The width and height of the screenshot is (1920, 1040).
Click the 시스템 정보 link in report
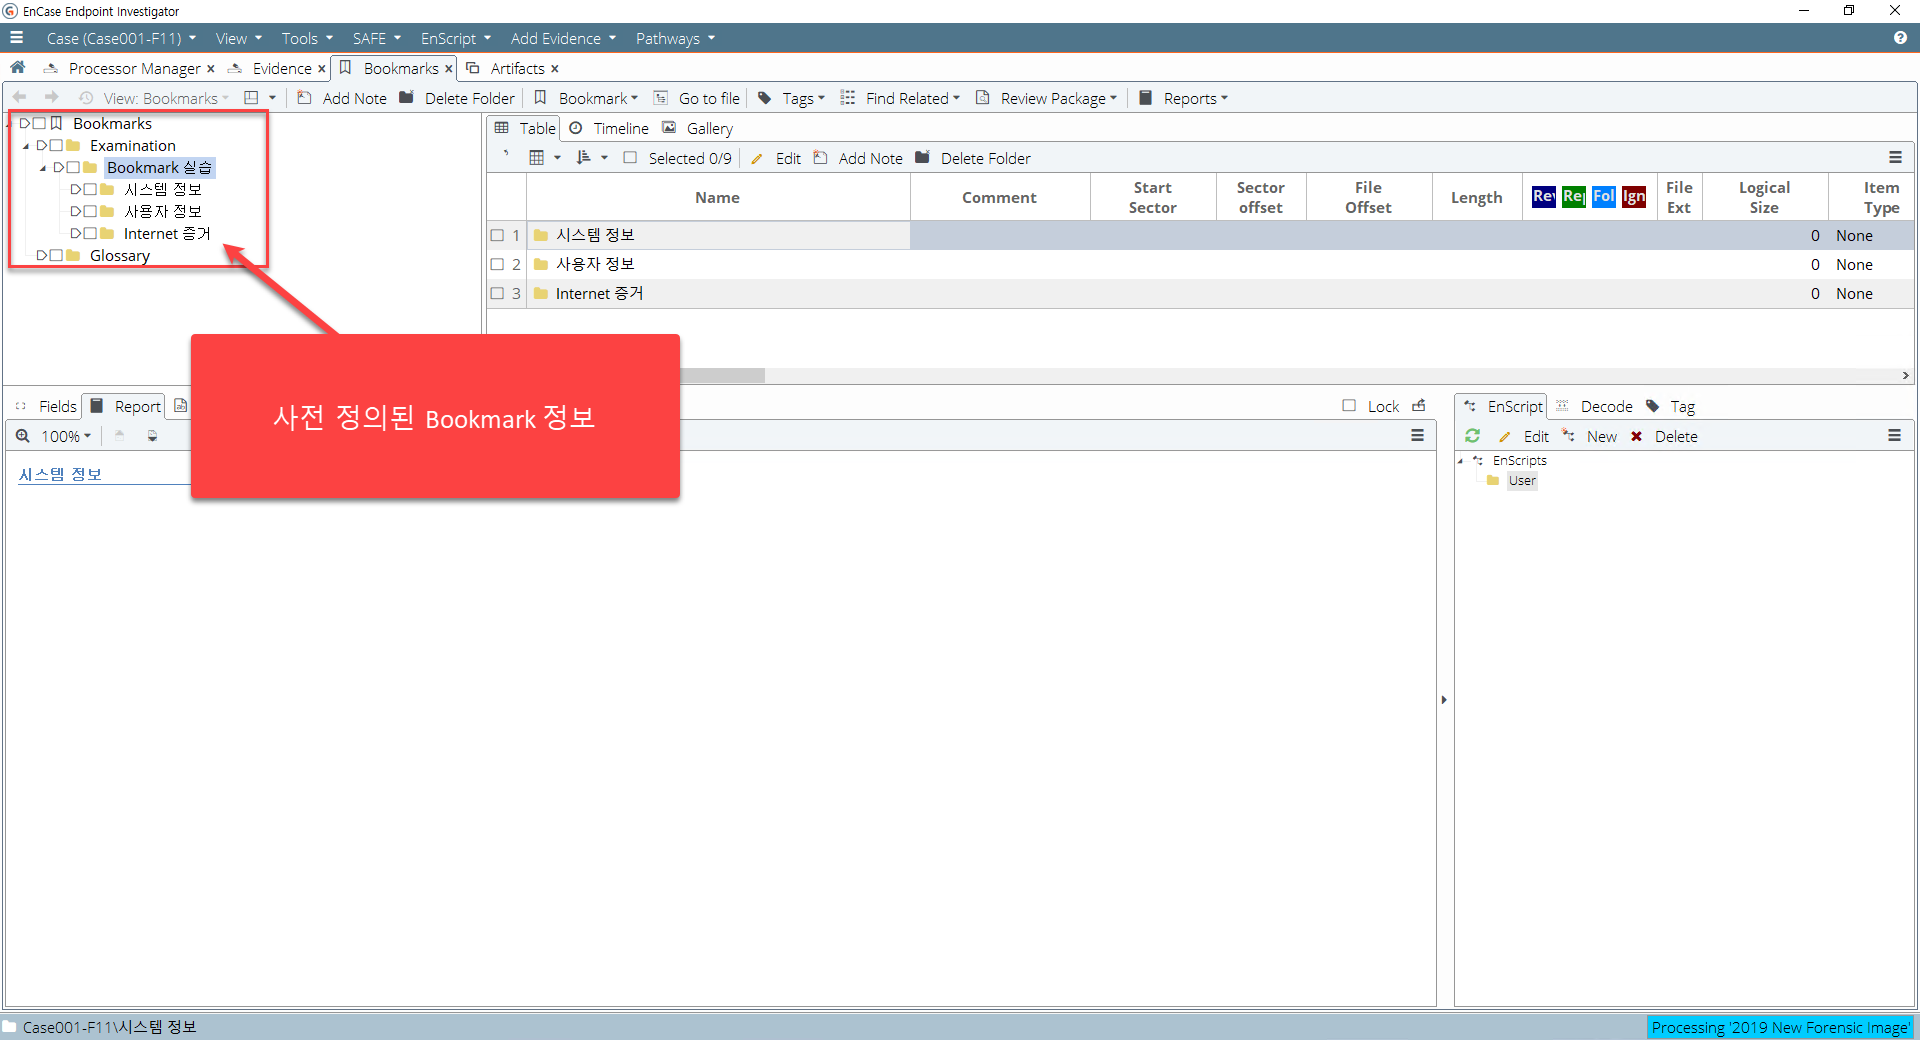[x=60, y=474]
